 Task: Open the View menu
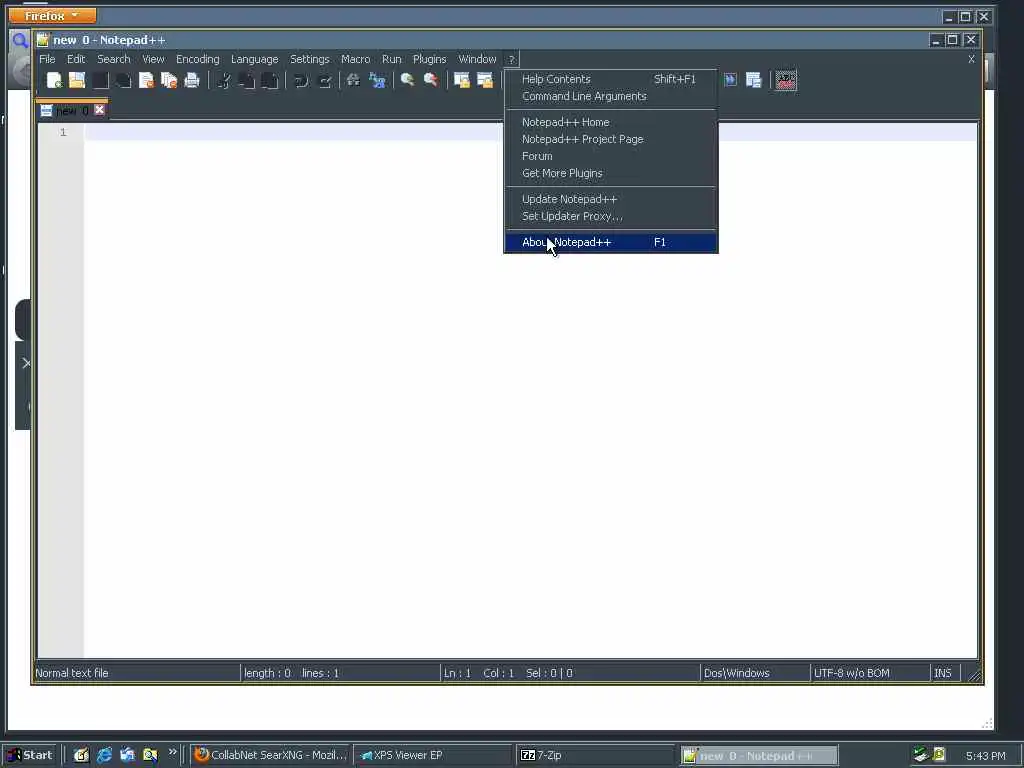coord(153,59)
